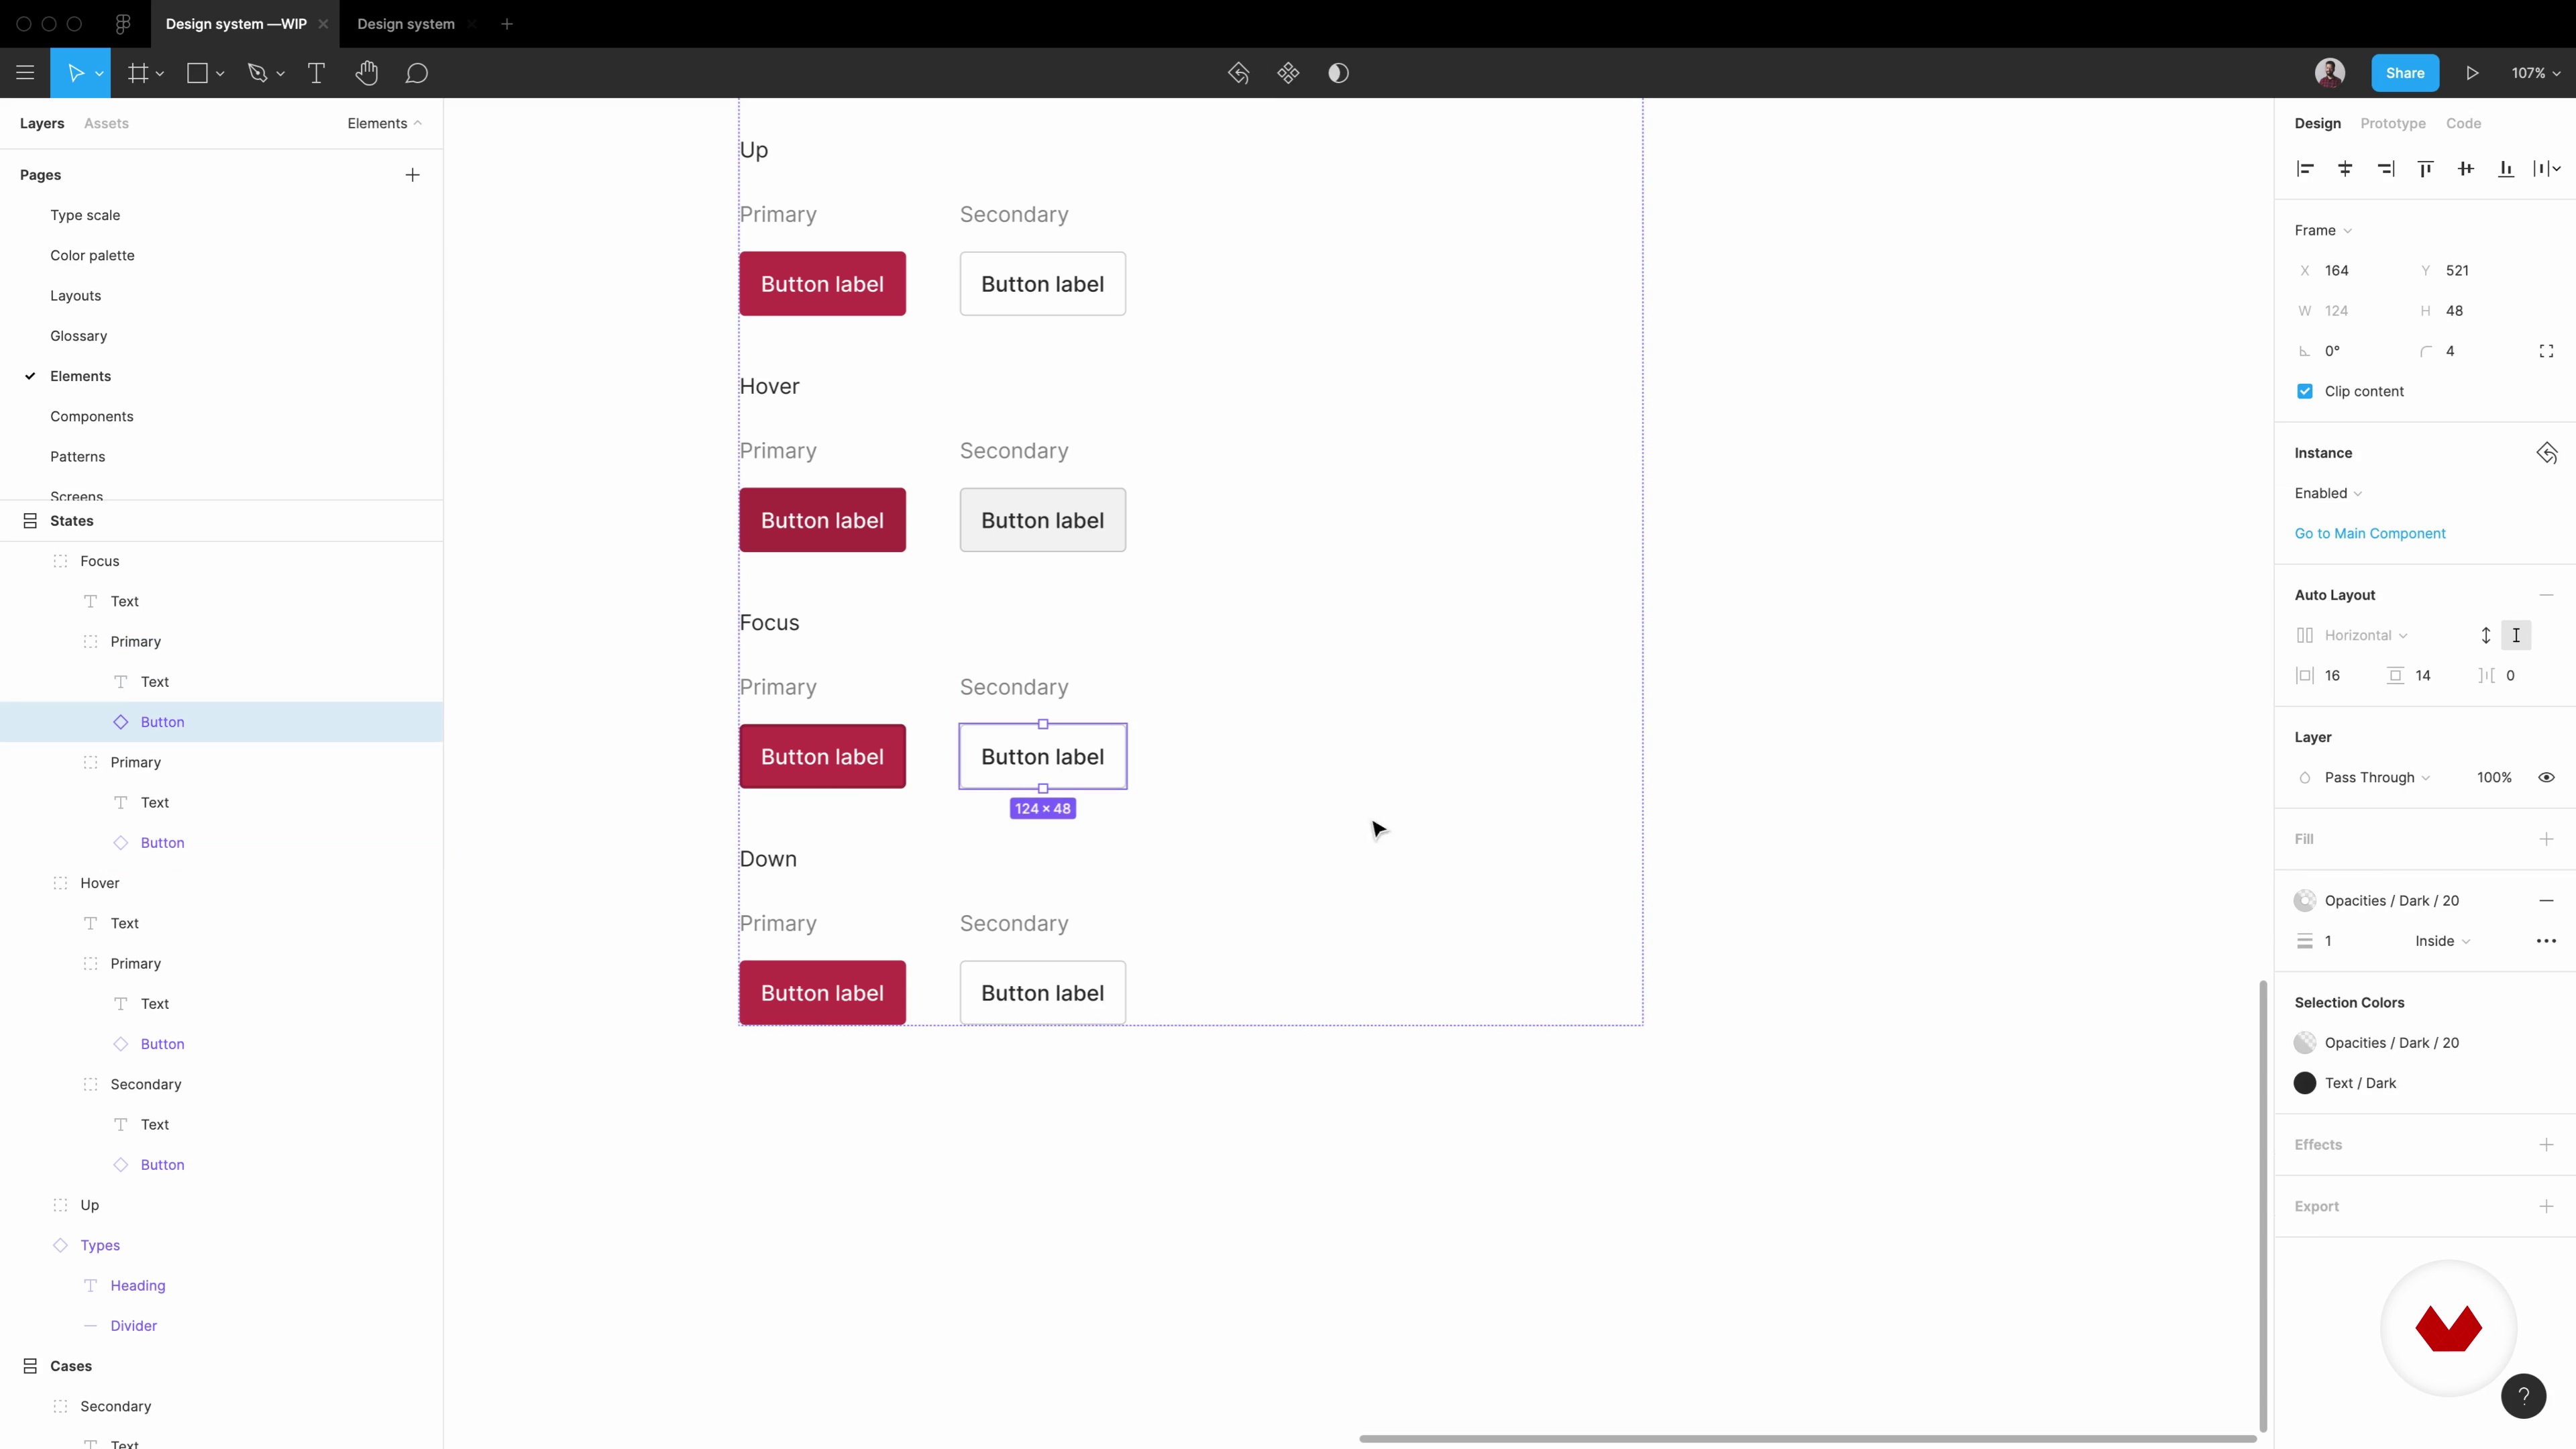Image resolution: width=2576 pixels, height=1449 pixels.
Task: Select the Text tool
Action: pos(316,73)
